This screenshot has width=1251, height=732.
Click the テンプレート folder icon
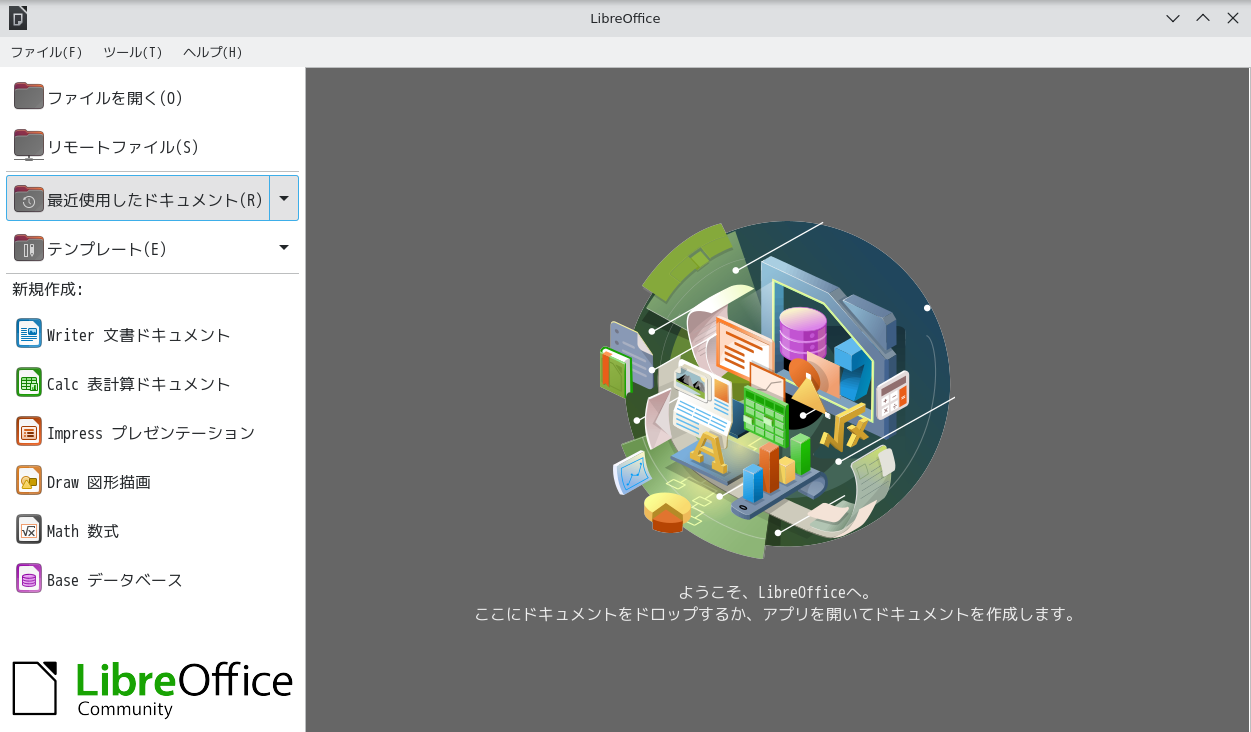pyautogui.click(x=29, y=248)
